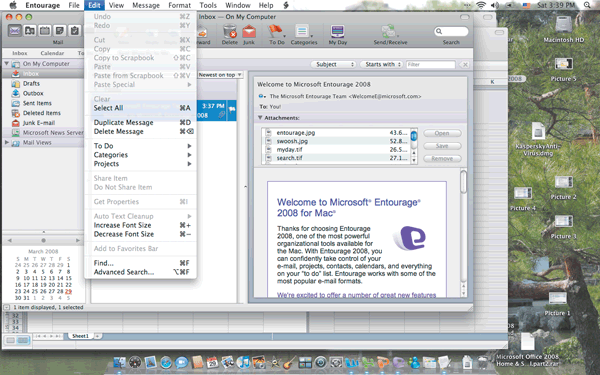Toggle Excel normal view button
The width and height of the screenshot is (600, 375).
tap(10, 340)
